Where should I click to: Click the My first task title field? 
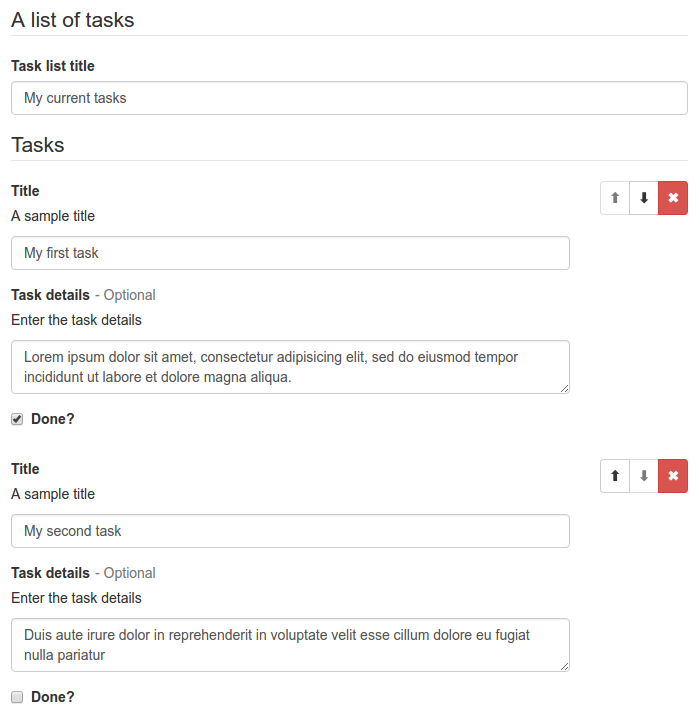290,253
